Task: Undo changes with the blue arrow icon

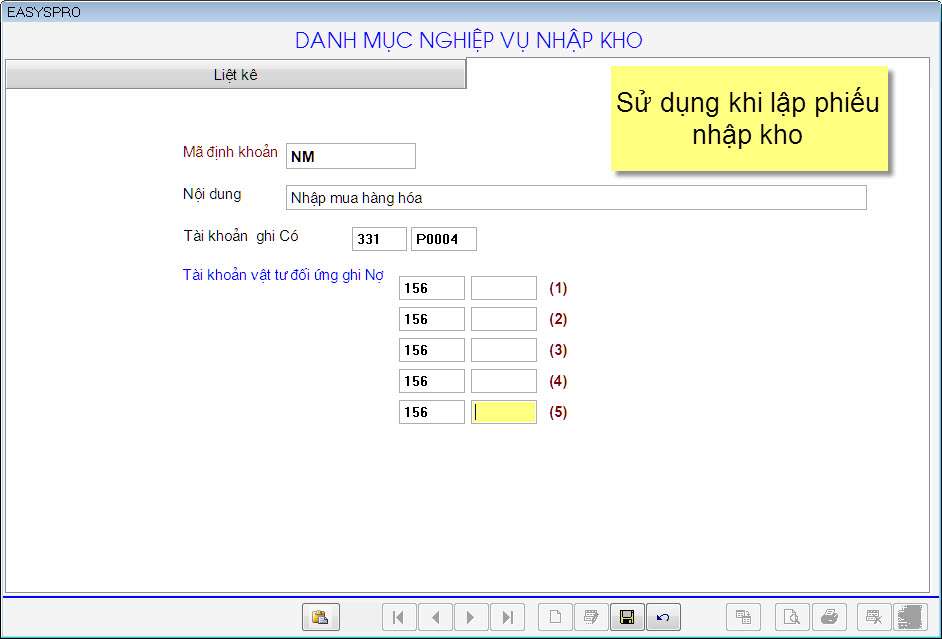Action: tap(663, 617)
